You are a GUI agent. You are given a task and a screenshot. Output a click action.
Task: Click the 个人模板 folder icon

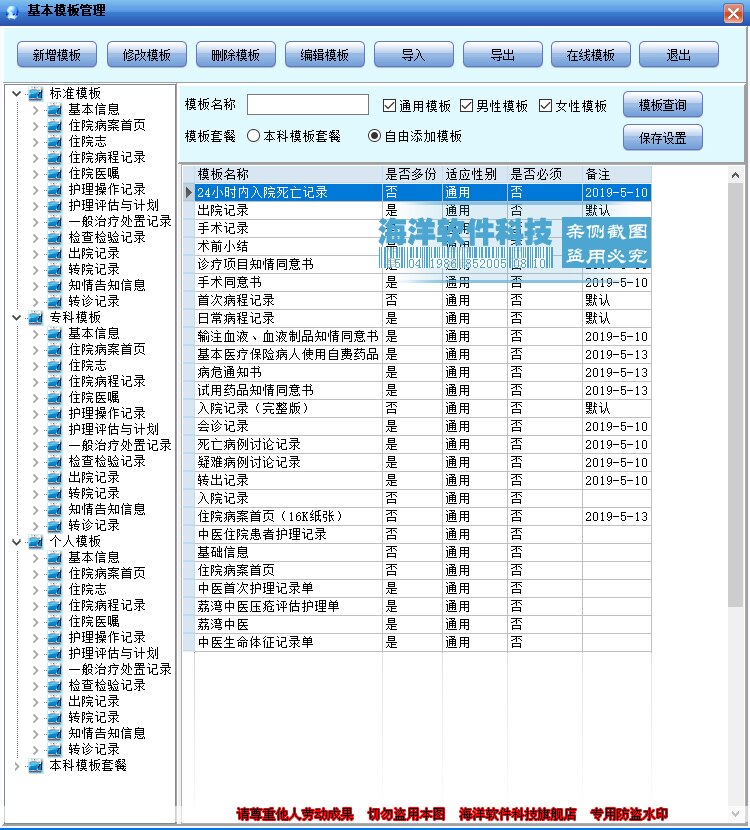point(36,542)
